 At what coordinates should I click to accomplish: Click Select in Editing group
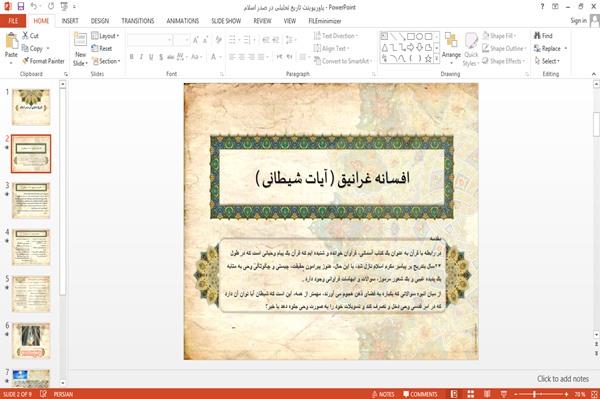click(x=547, y=61)
